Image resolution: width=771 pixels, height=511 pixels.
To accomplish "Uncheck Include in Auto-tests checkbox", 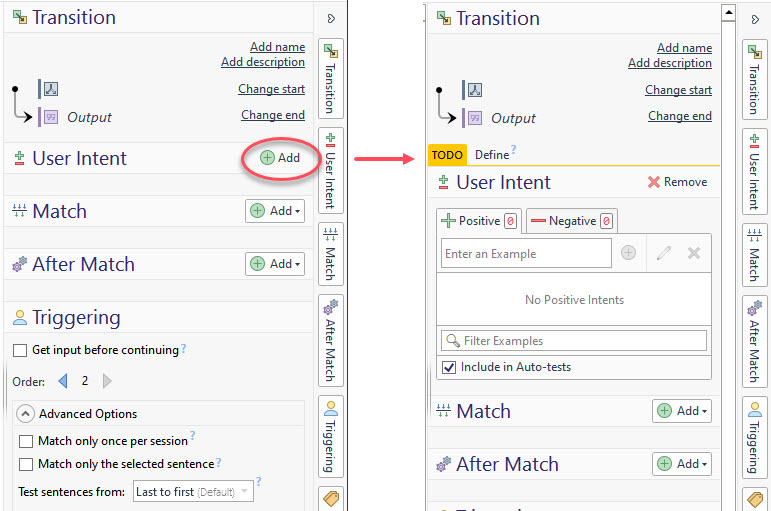I will pos(449,367).
